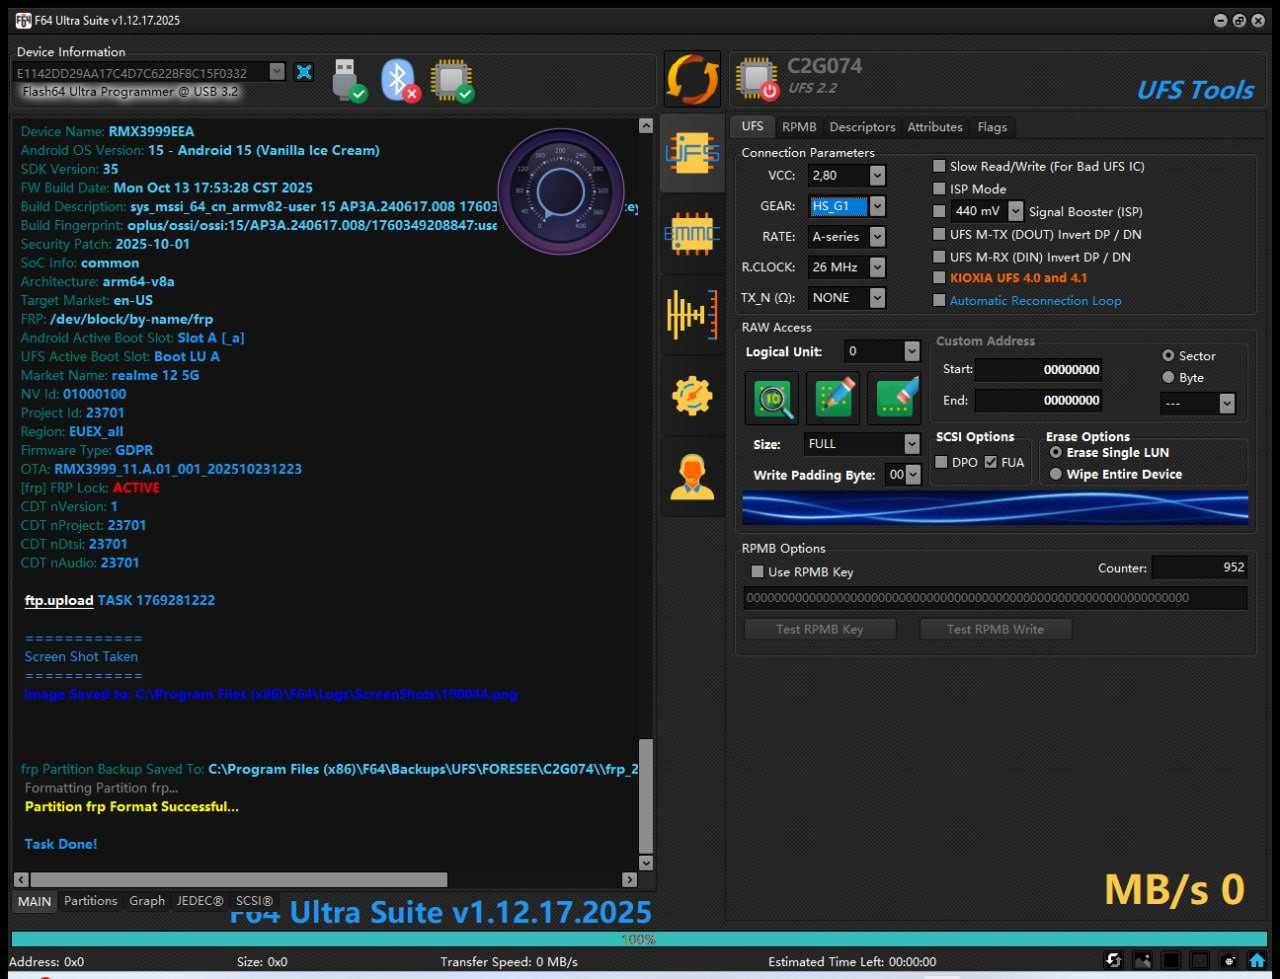Toggle the DPO SCSI option
Viewport: 1280px width, 979px height.
point(941,462)
